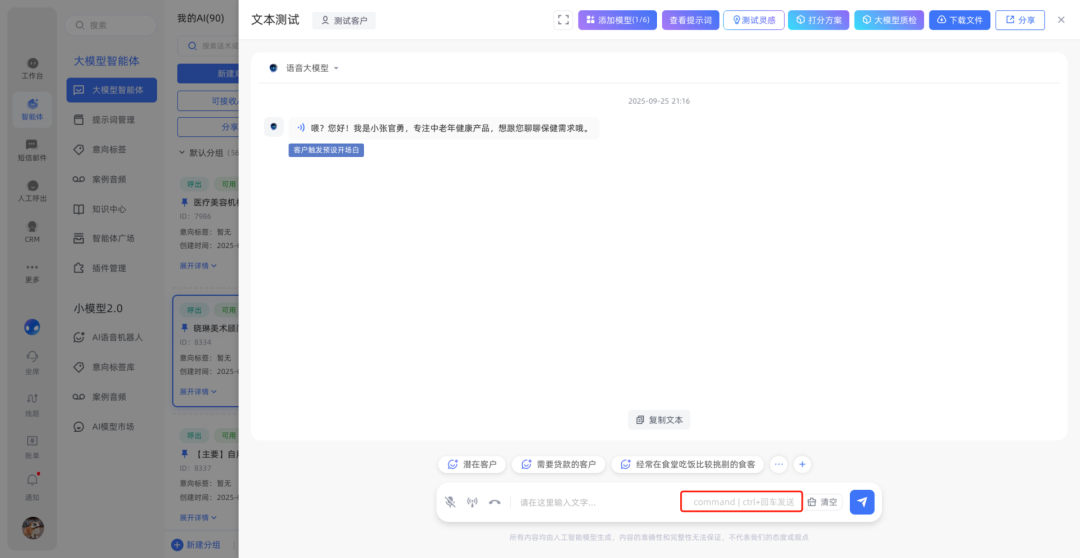Select the 潜在客户 preset chip

click(472, 464)
